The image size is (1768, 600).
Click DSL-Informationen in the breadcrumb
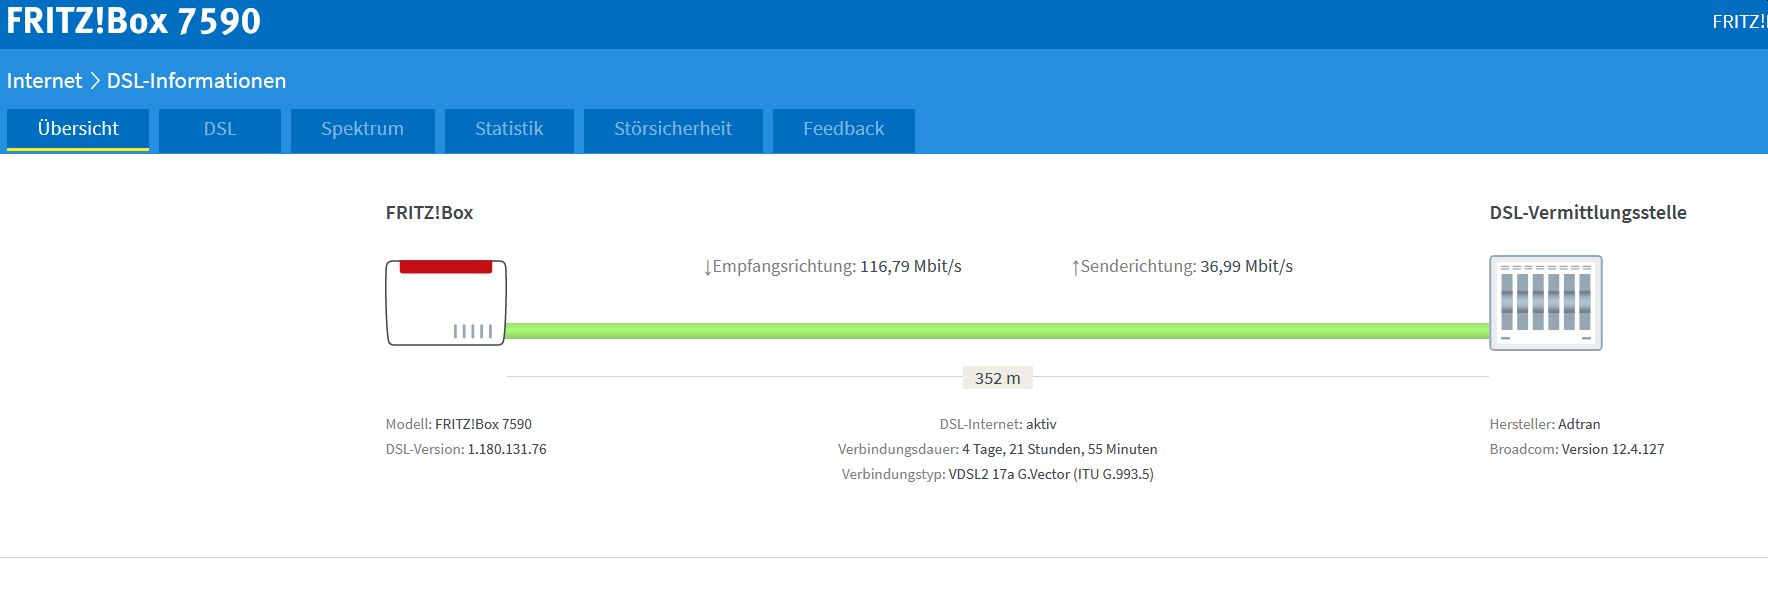click(196, 81)
